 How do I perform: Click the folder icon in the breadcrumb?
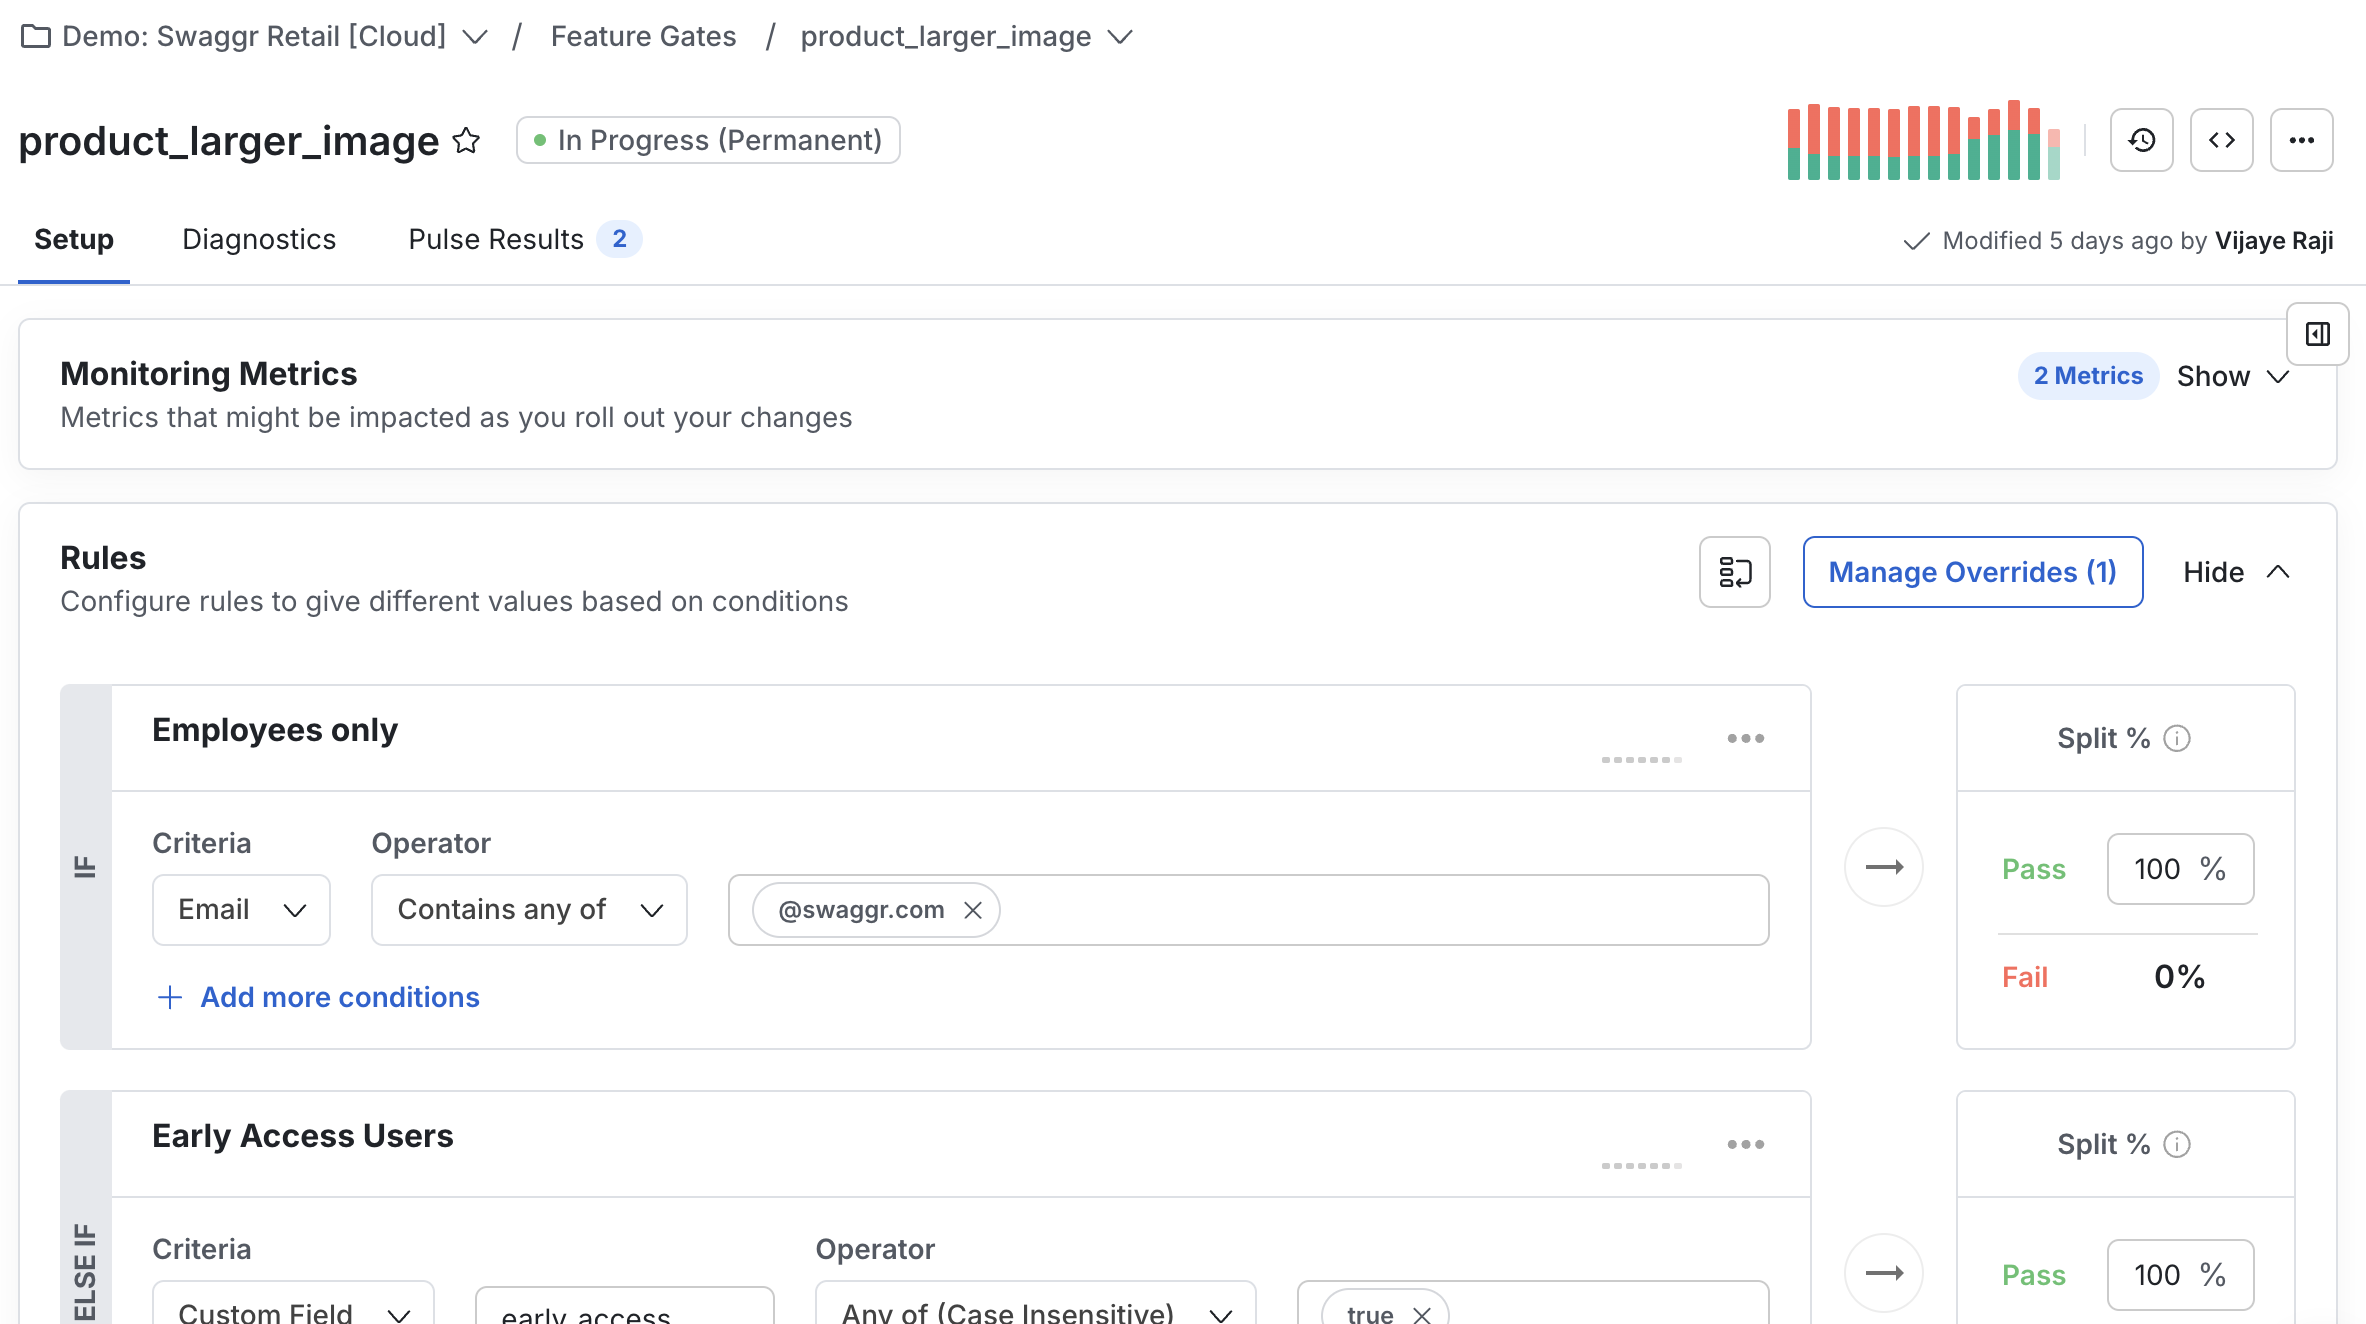(x=36, y=36)
